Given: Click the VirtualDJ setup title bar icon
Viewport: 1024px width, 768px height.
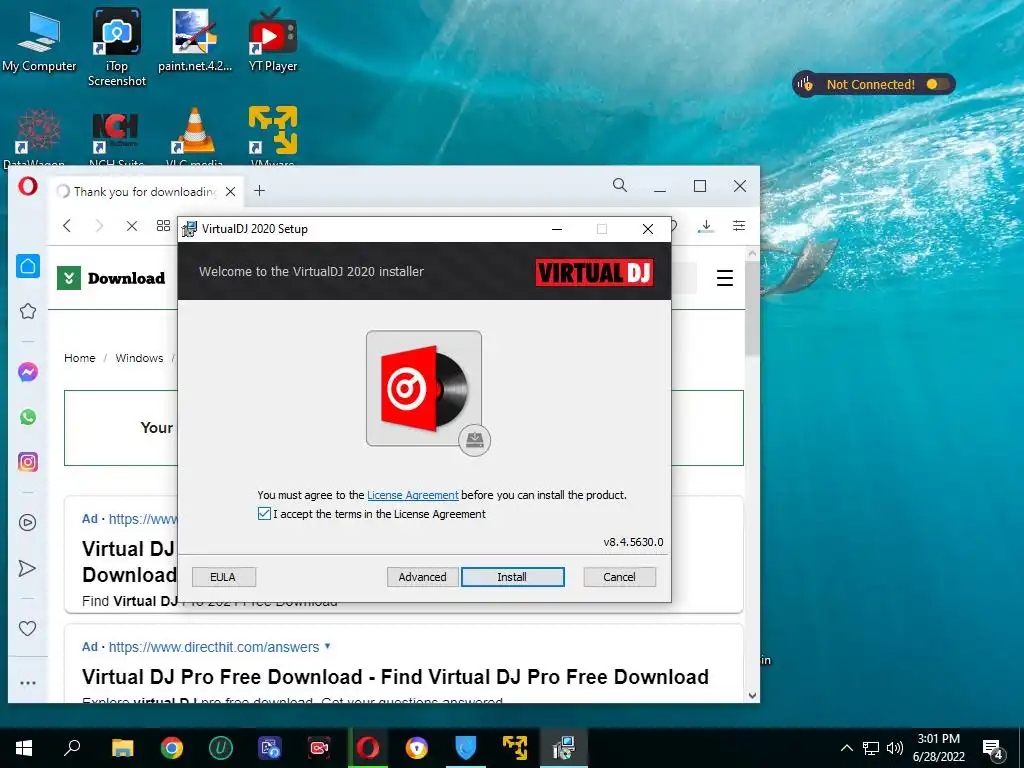Looking at the screenshot, I should coord(189,229).
